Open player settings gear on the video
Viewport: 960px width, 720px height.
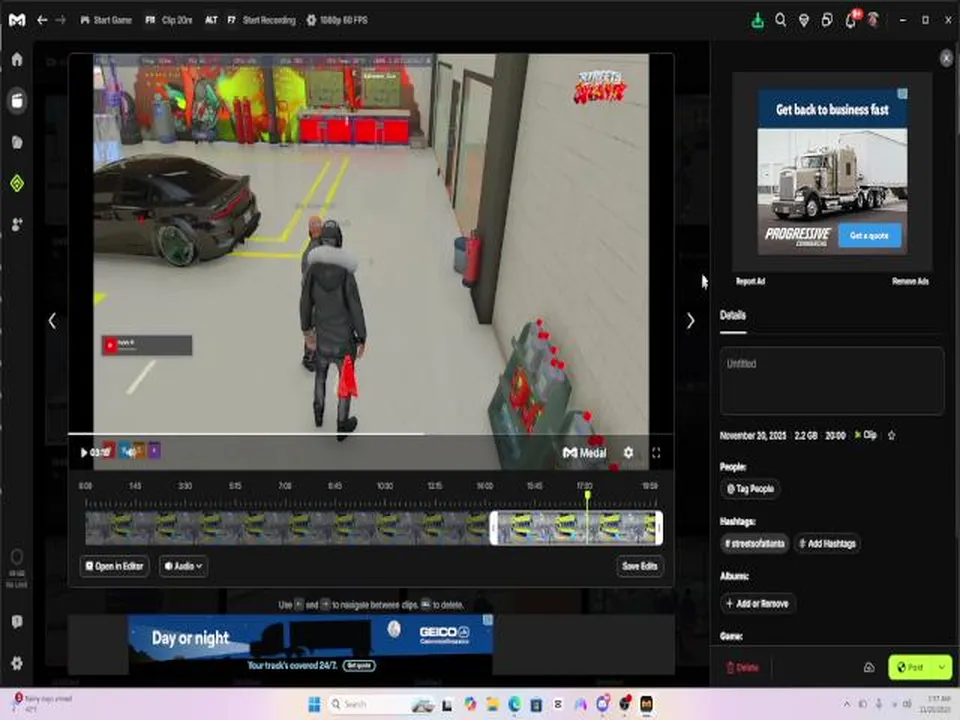click(628, 452)
